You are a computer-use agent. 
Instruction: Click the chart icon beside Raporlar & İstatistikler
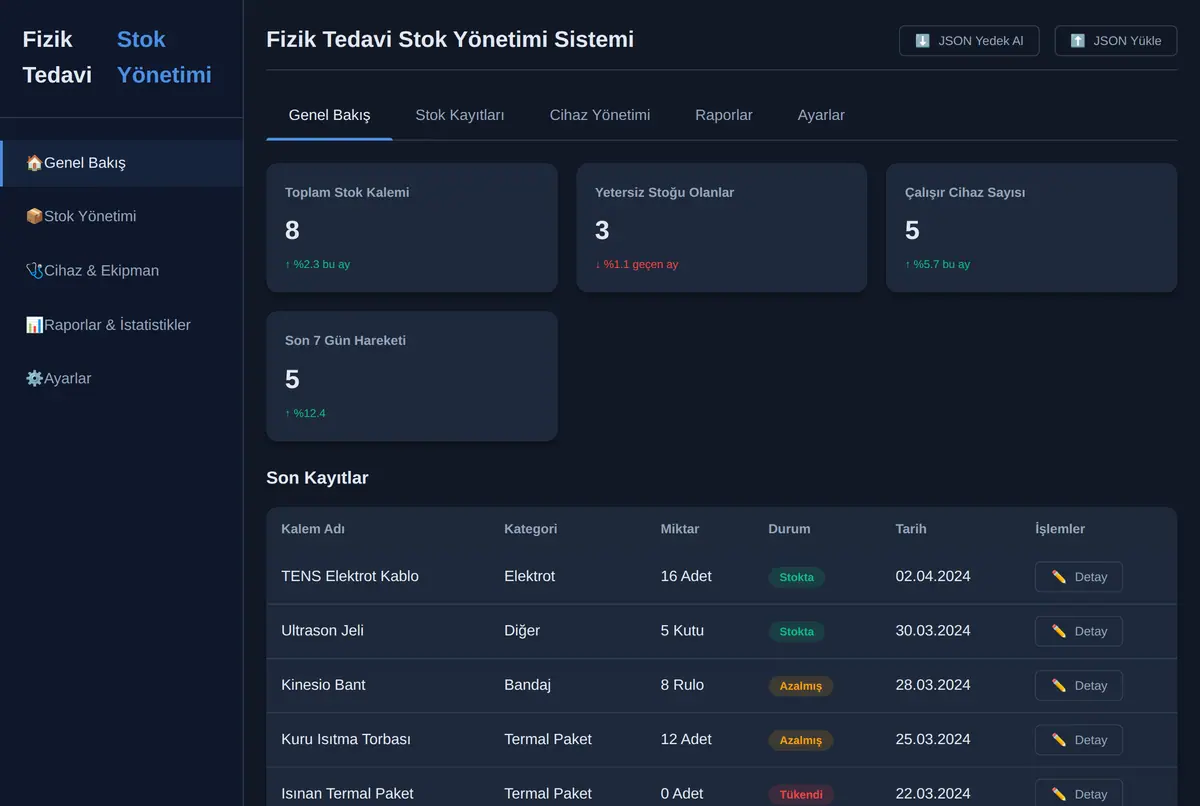pos(34,325)
